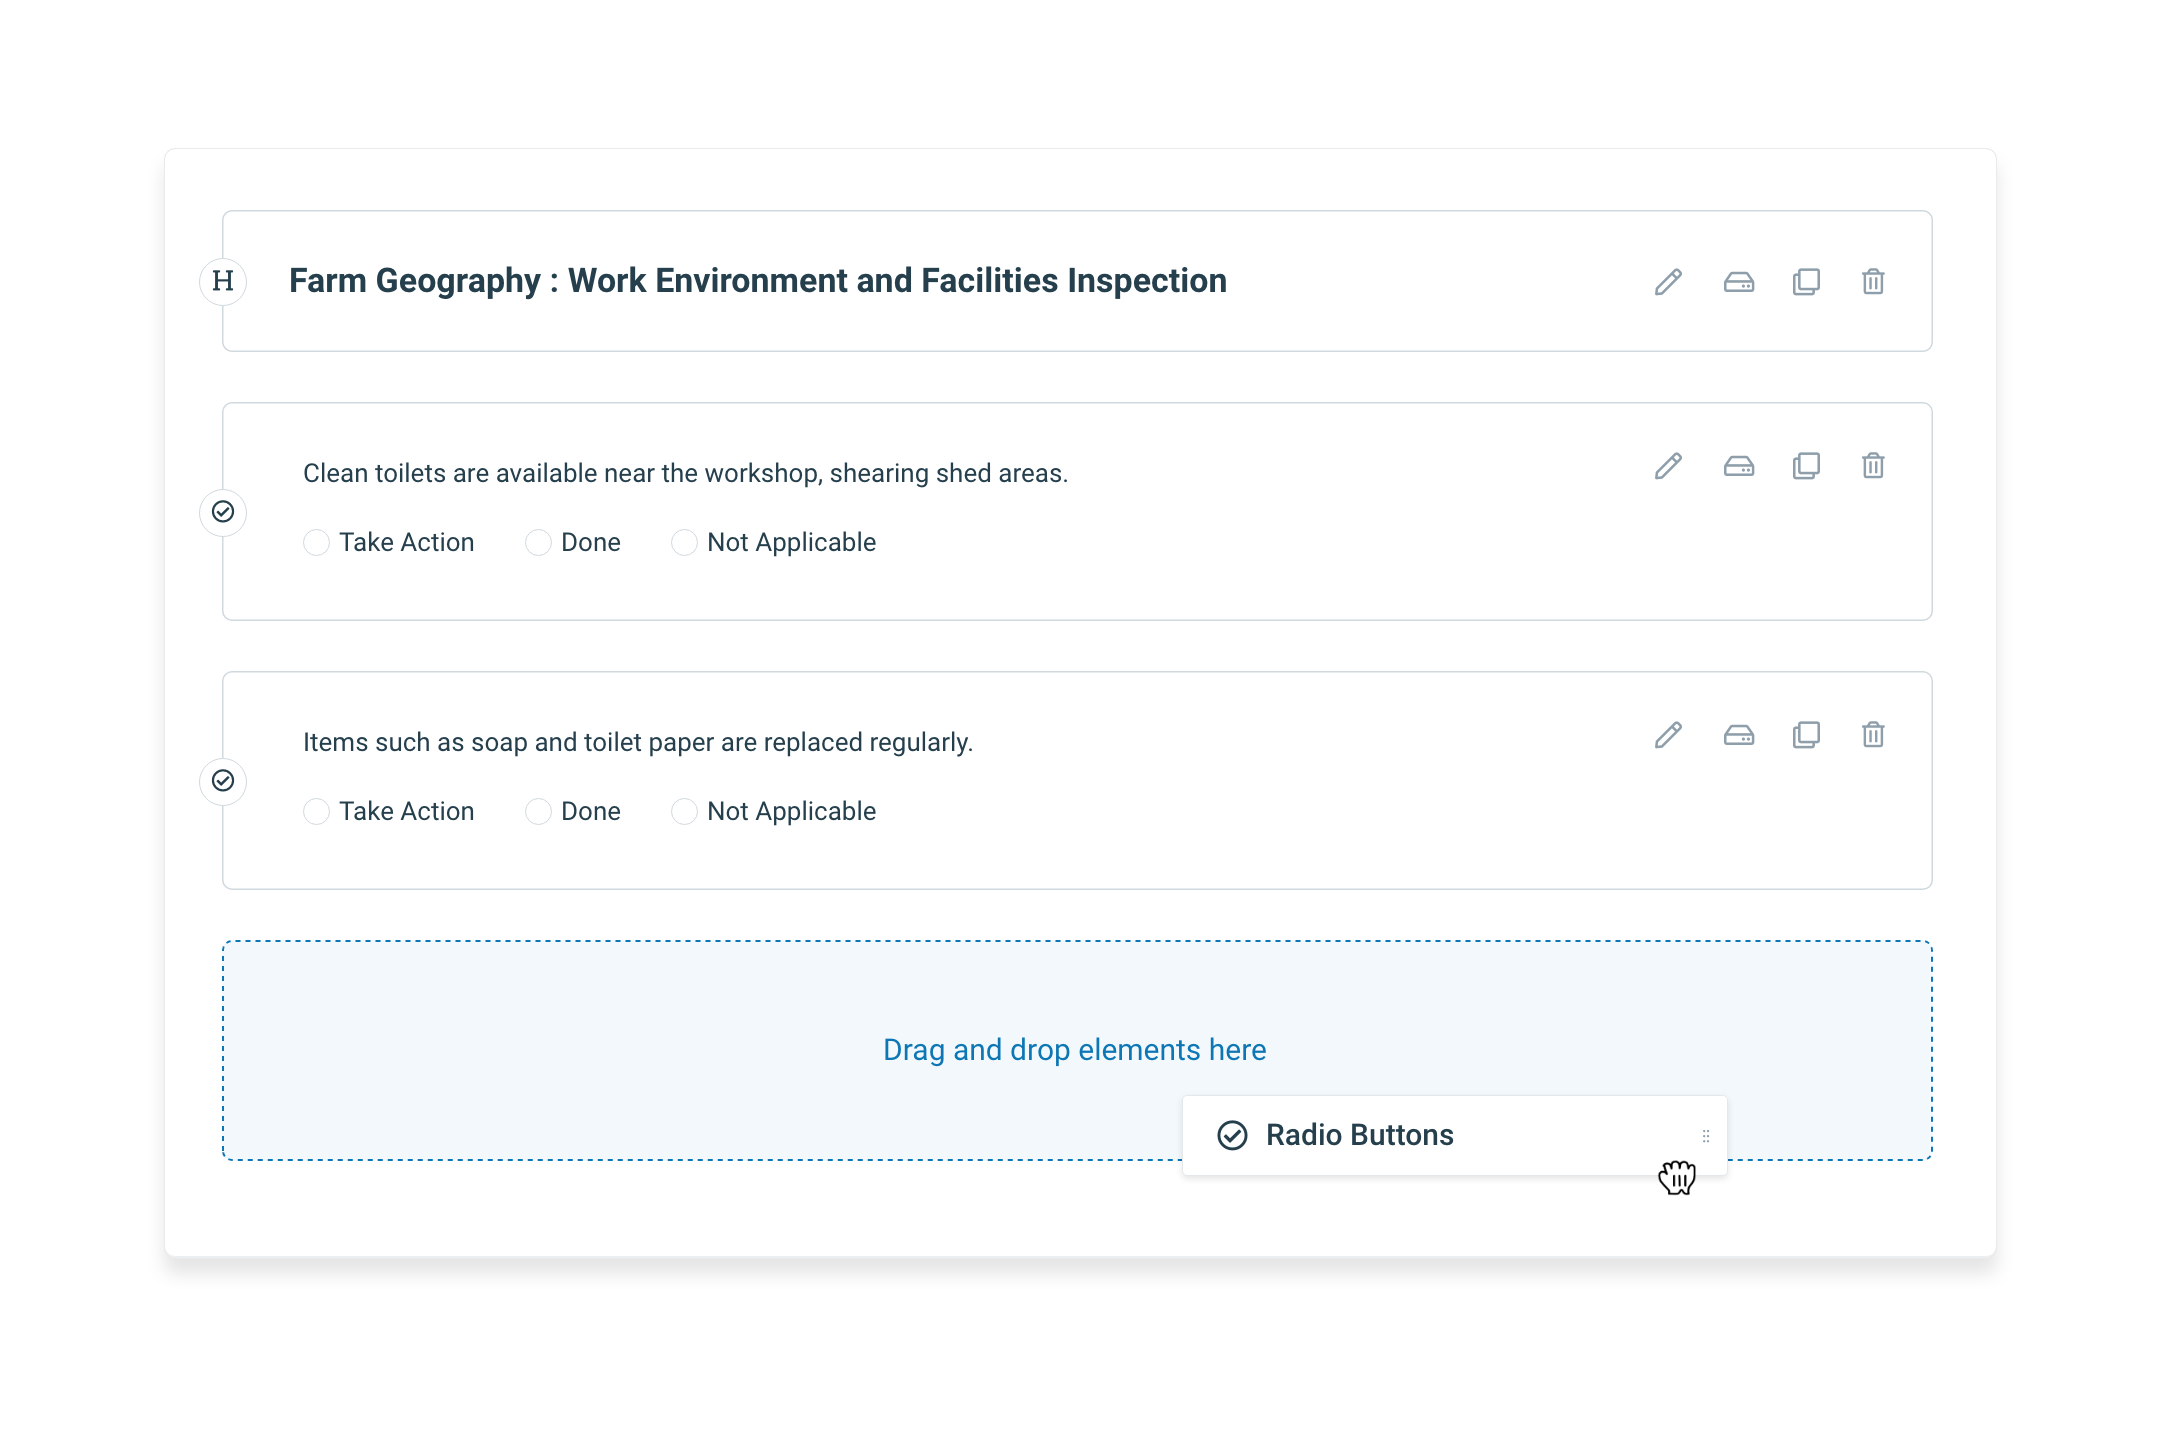
Task: Click the edit pencil icon for first question
Action: point(1668,466)
